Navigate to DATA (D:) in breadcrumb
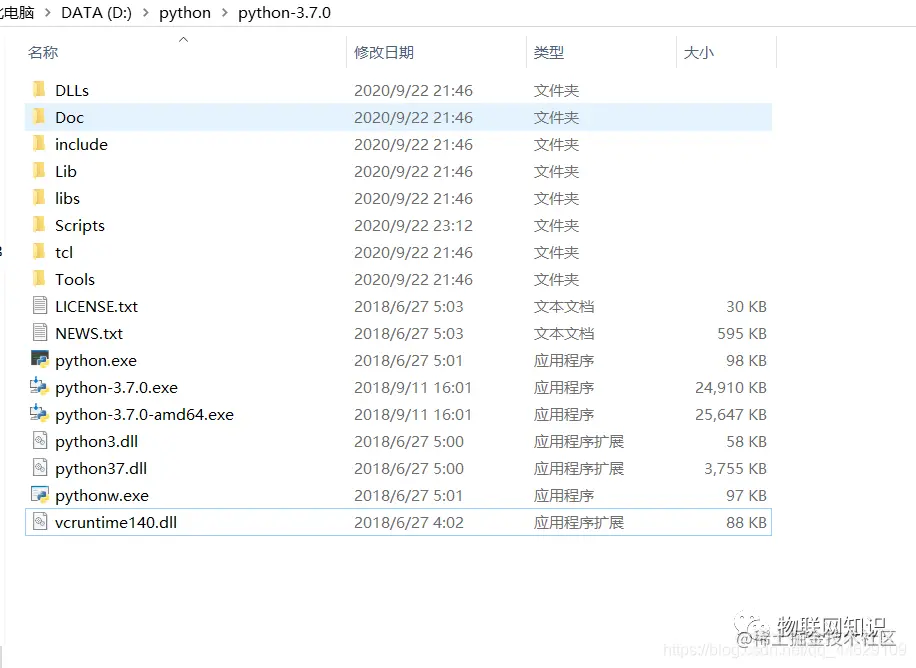The image size is (916, 668). 96,13
